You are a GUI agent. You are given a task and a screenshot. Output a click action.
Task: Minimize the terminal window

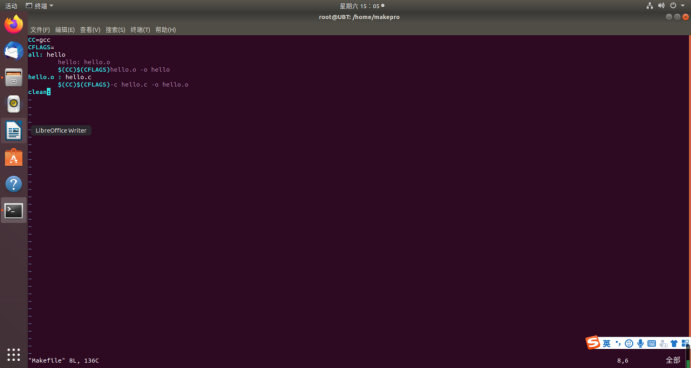(669, 17)
